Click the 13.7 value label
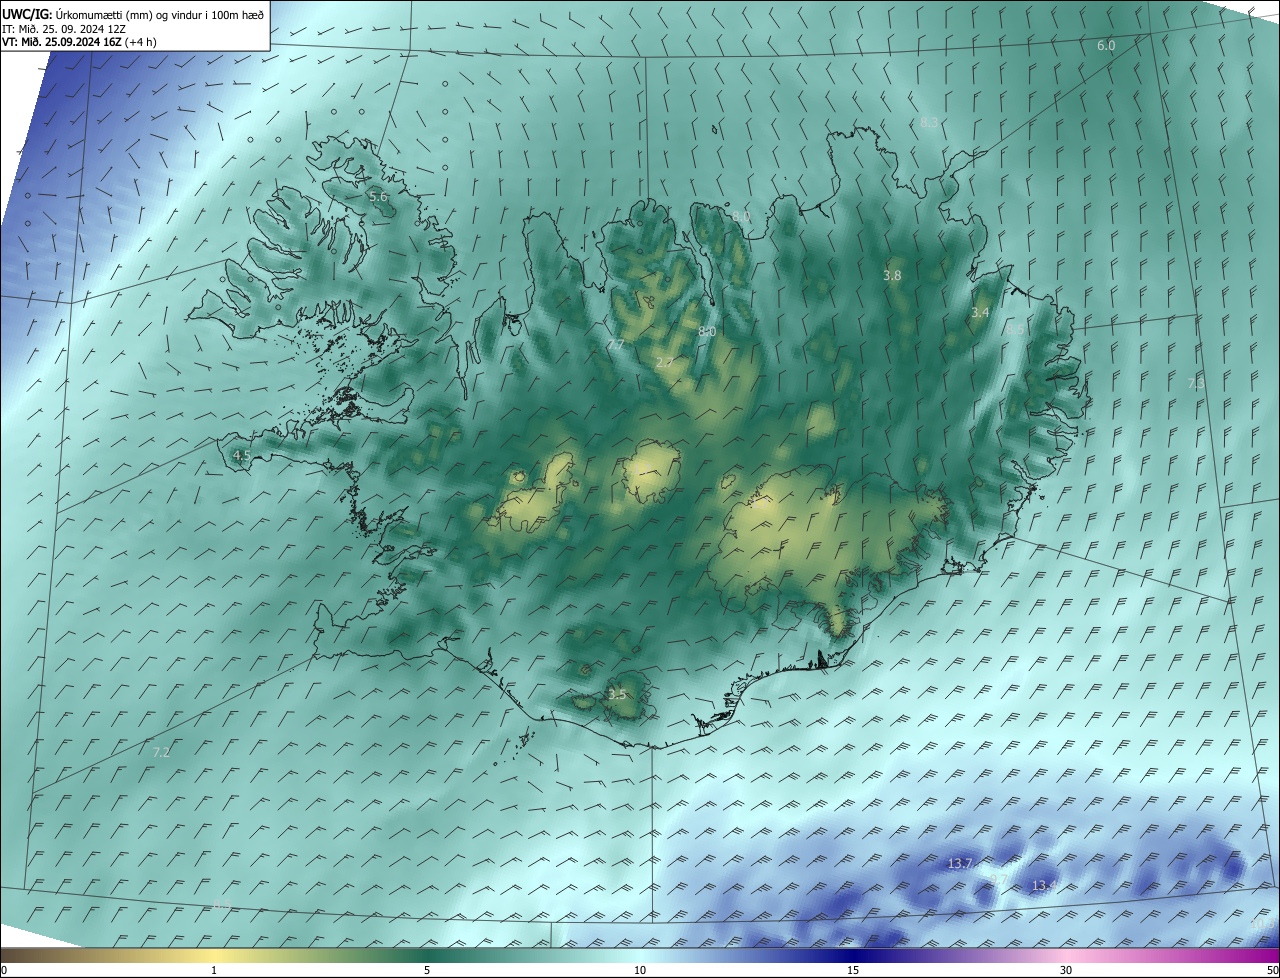 960,863
